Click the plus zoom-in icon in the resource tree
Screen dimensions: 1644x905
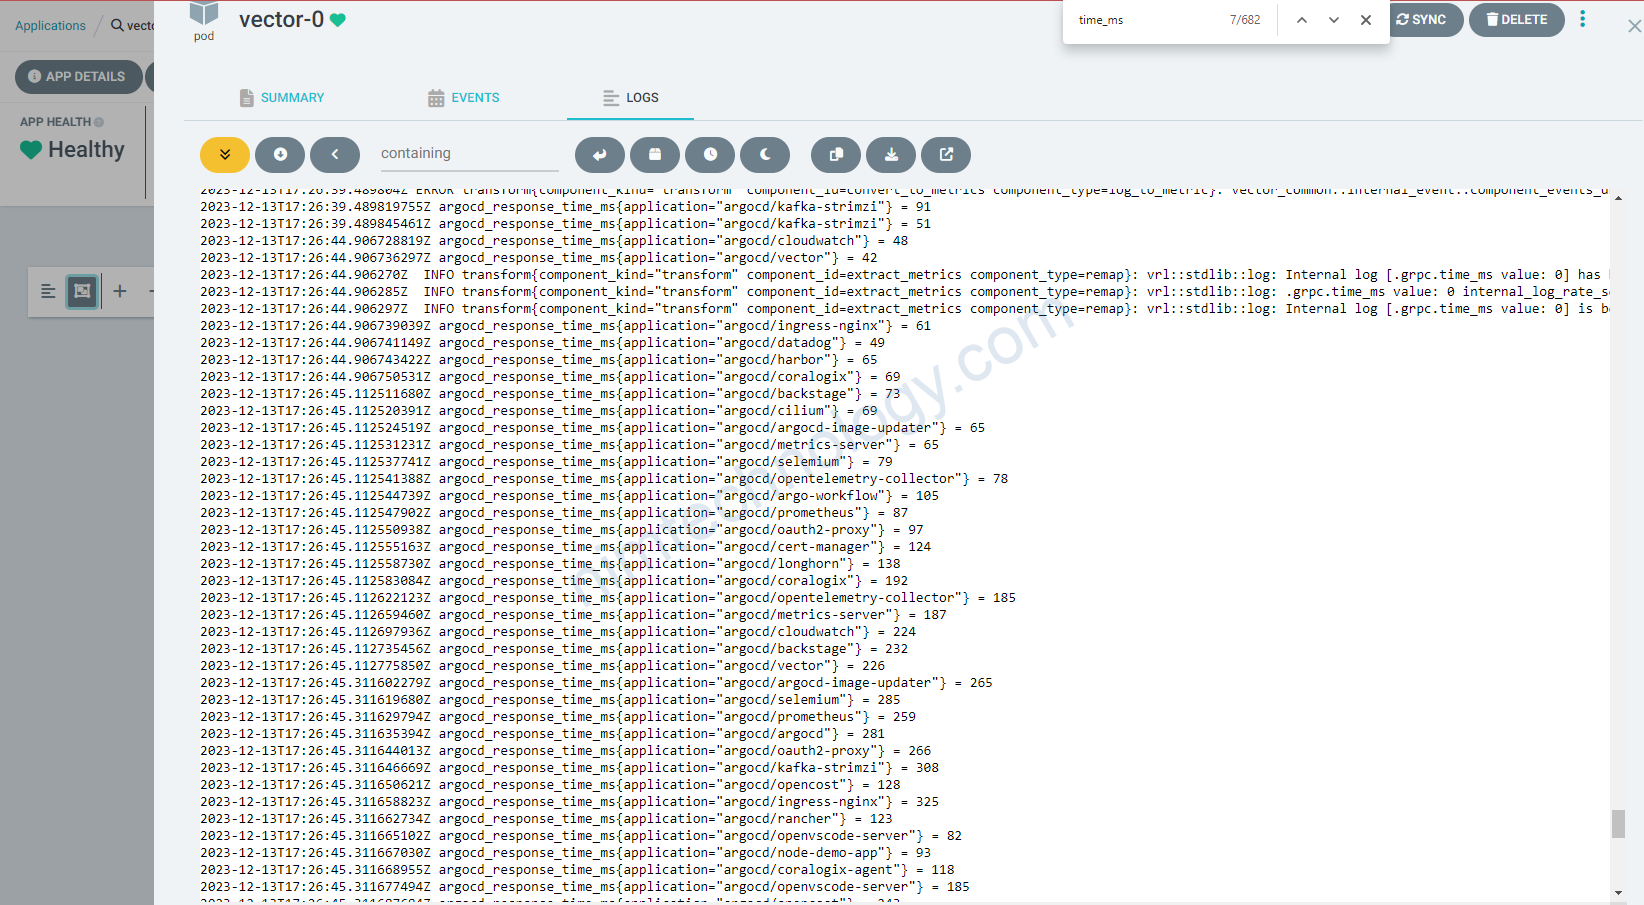(x=120, y=291)
